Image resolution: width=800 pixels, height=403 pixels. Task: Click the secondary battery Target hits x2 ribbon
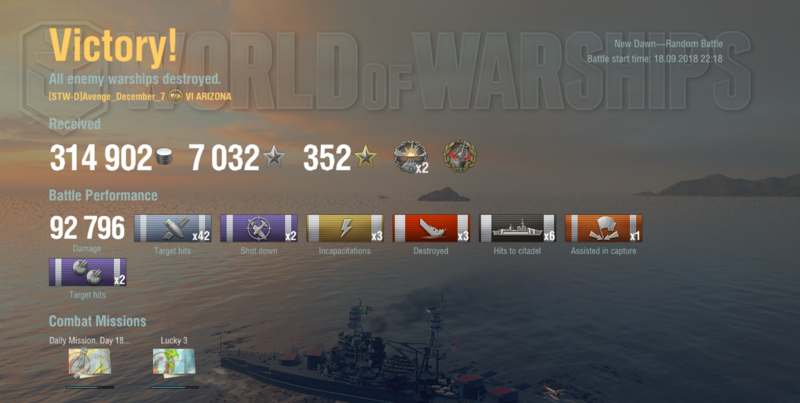(88, 272)
